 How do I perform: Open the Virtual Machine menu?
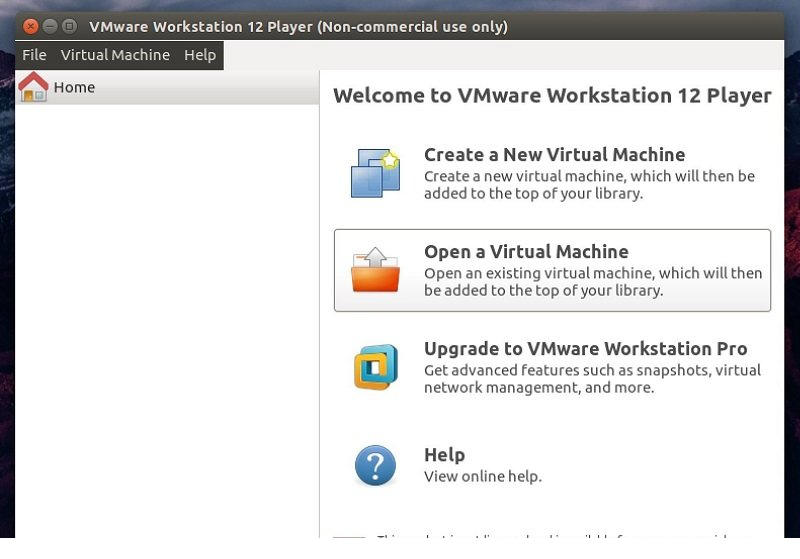[115, 55]
